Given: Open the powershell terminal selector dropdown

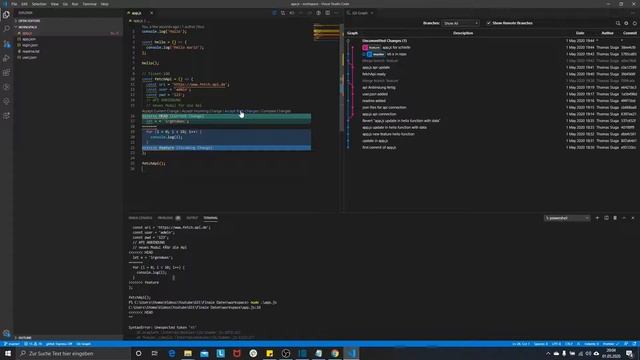Looking at the screenshot, I should (x=567, y=218).
